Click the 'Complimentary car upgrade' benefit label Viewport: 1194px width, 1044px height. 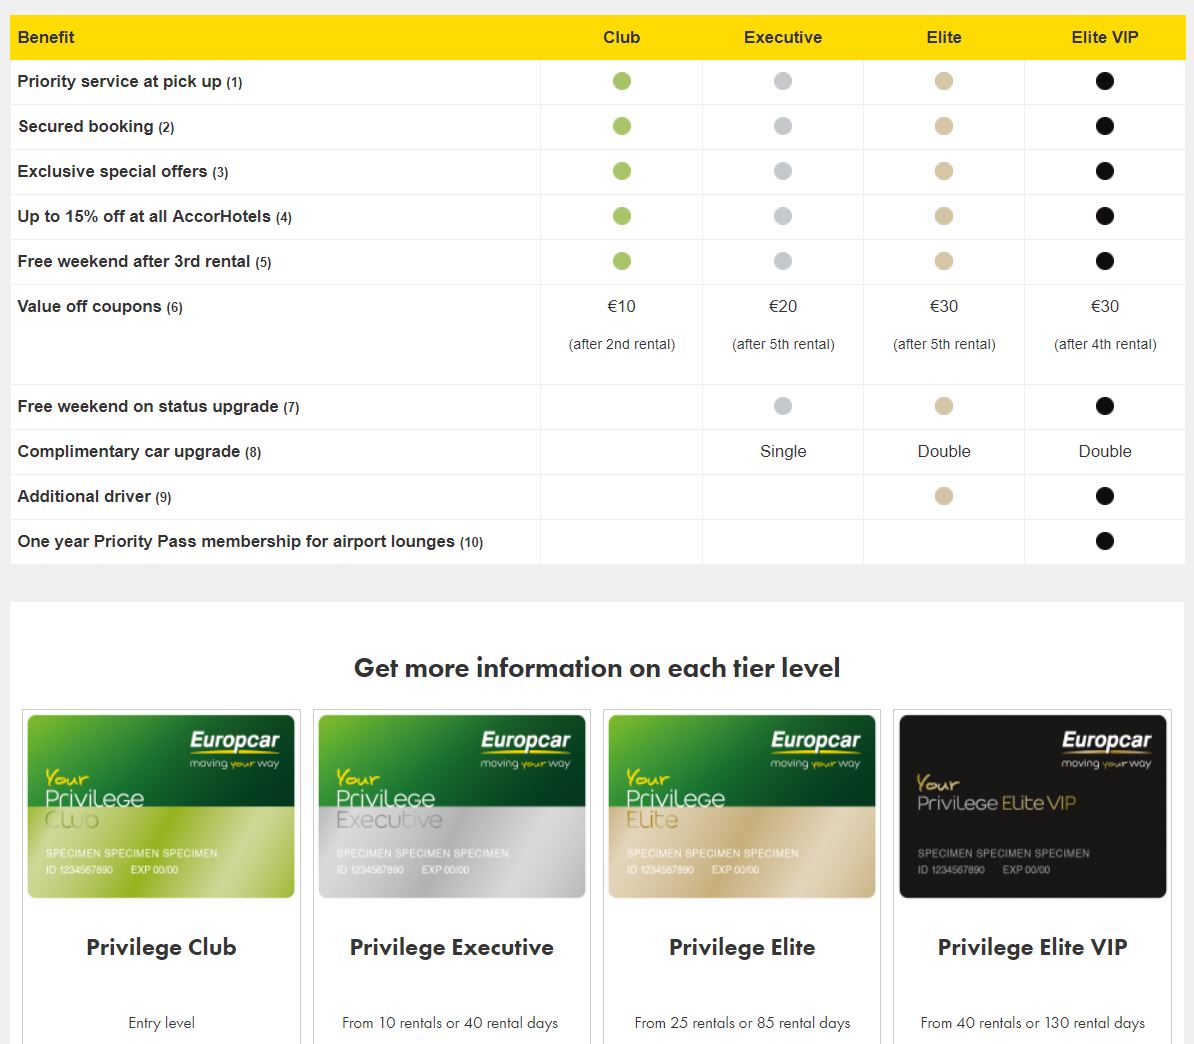139,452
